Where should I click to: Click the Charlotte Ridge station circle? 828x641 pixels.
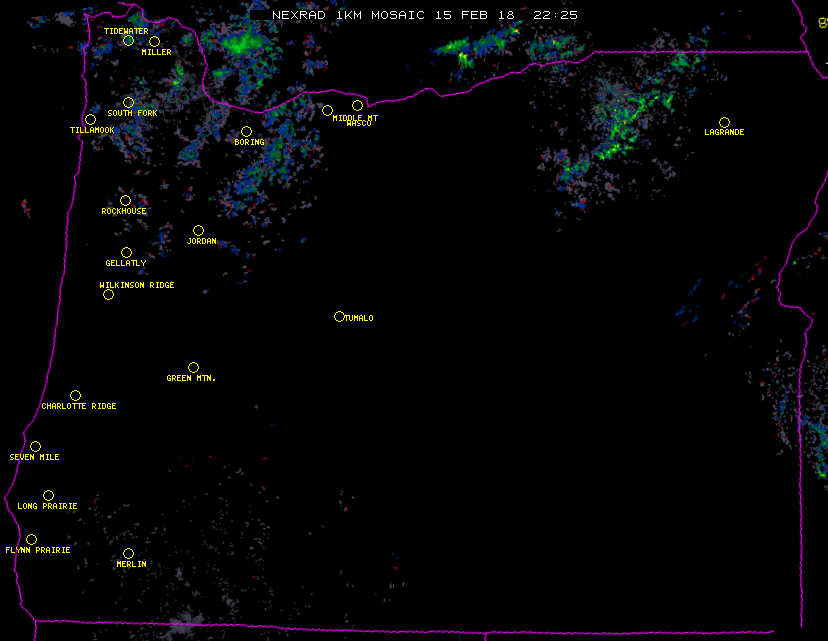(75, 396)
